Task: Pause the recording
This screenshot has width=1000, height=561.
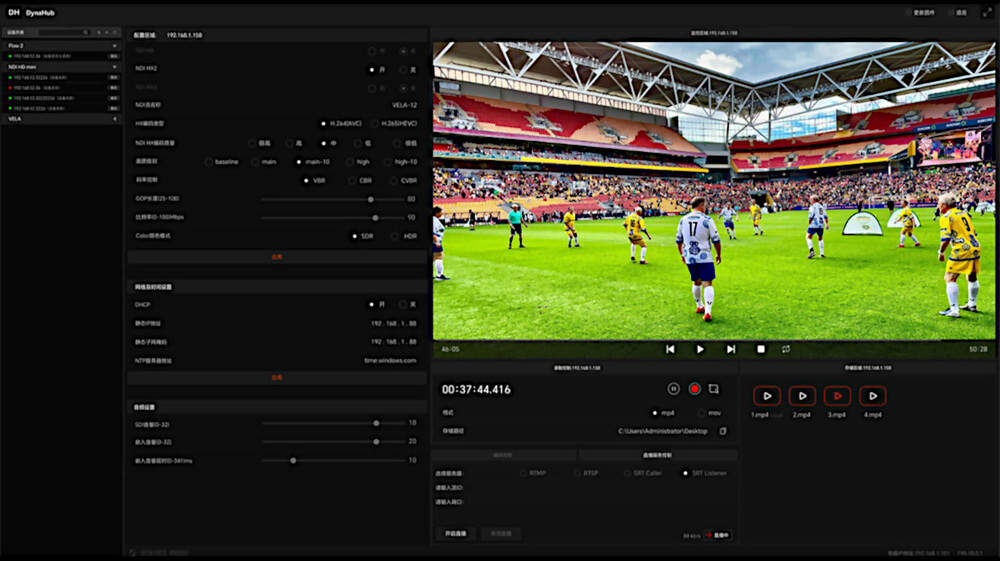Action: pos(673,389)
